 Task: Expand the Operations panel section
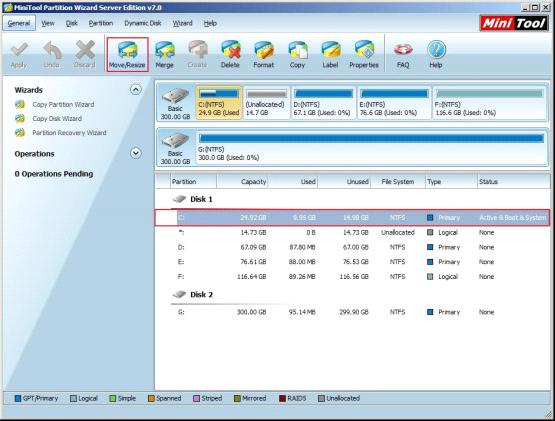click(136, 153)
